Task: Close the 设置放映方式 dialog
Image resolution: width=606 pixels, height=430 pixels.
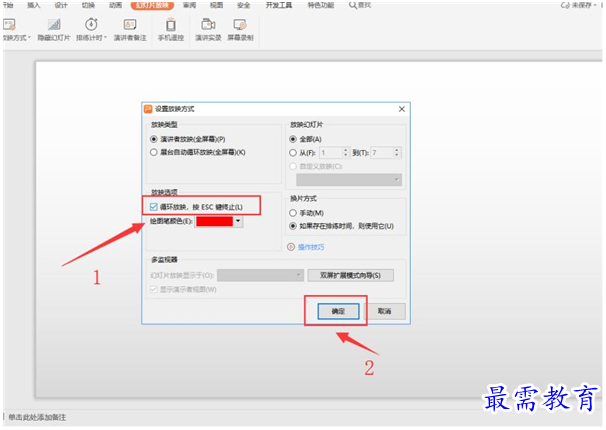Action: point(402,109)
